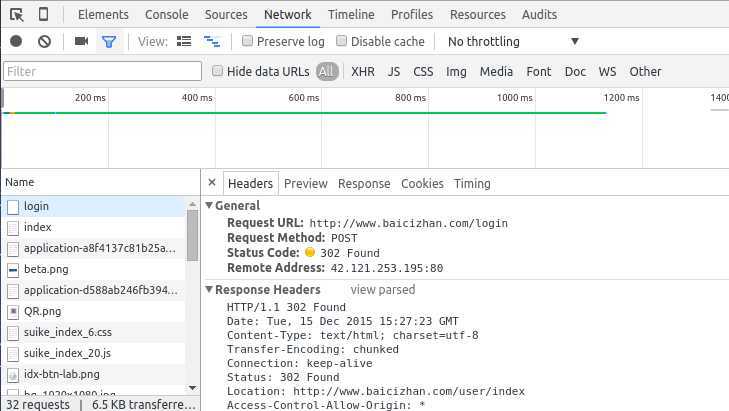Toggle device mode phone icon
The height and width of the screenshot is (411, 729).
coord(43,14)
